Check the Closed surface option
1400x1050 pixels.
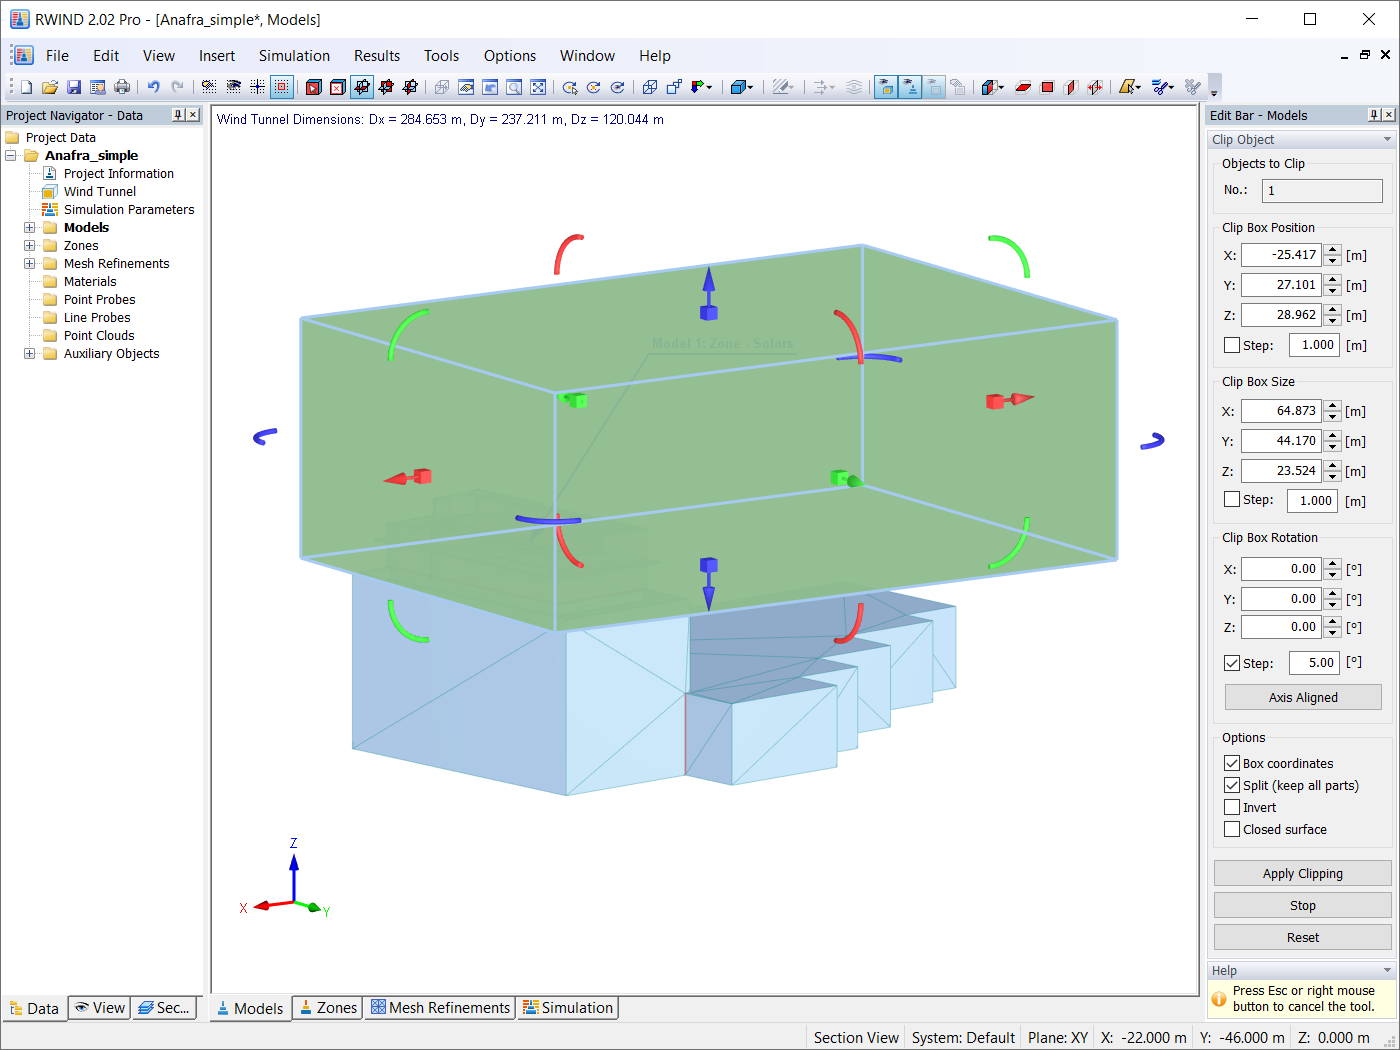(1231, 829)
